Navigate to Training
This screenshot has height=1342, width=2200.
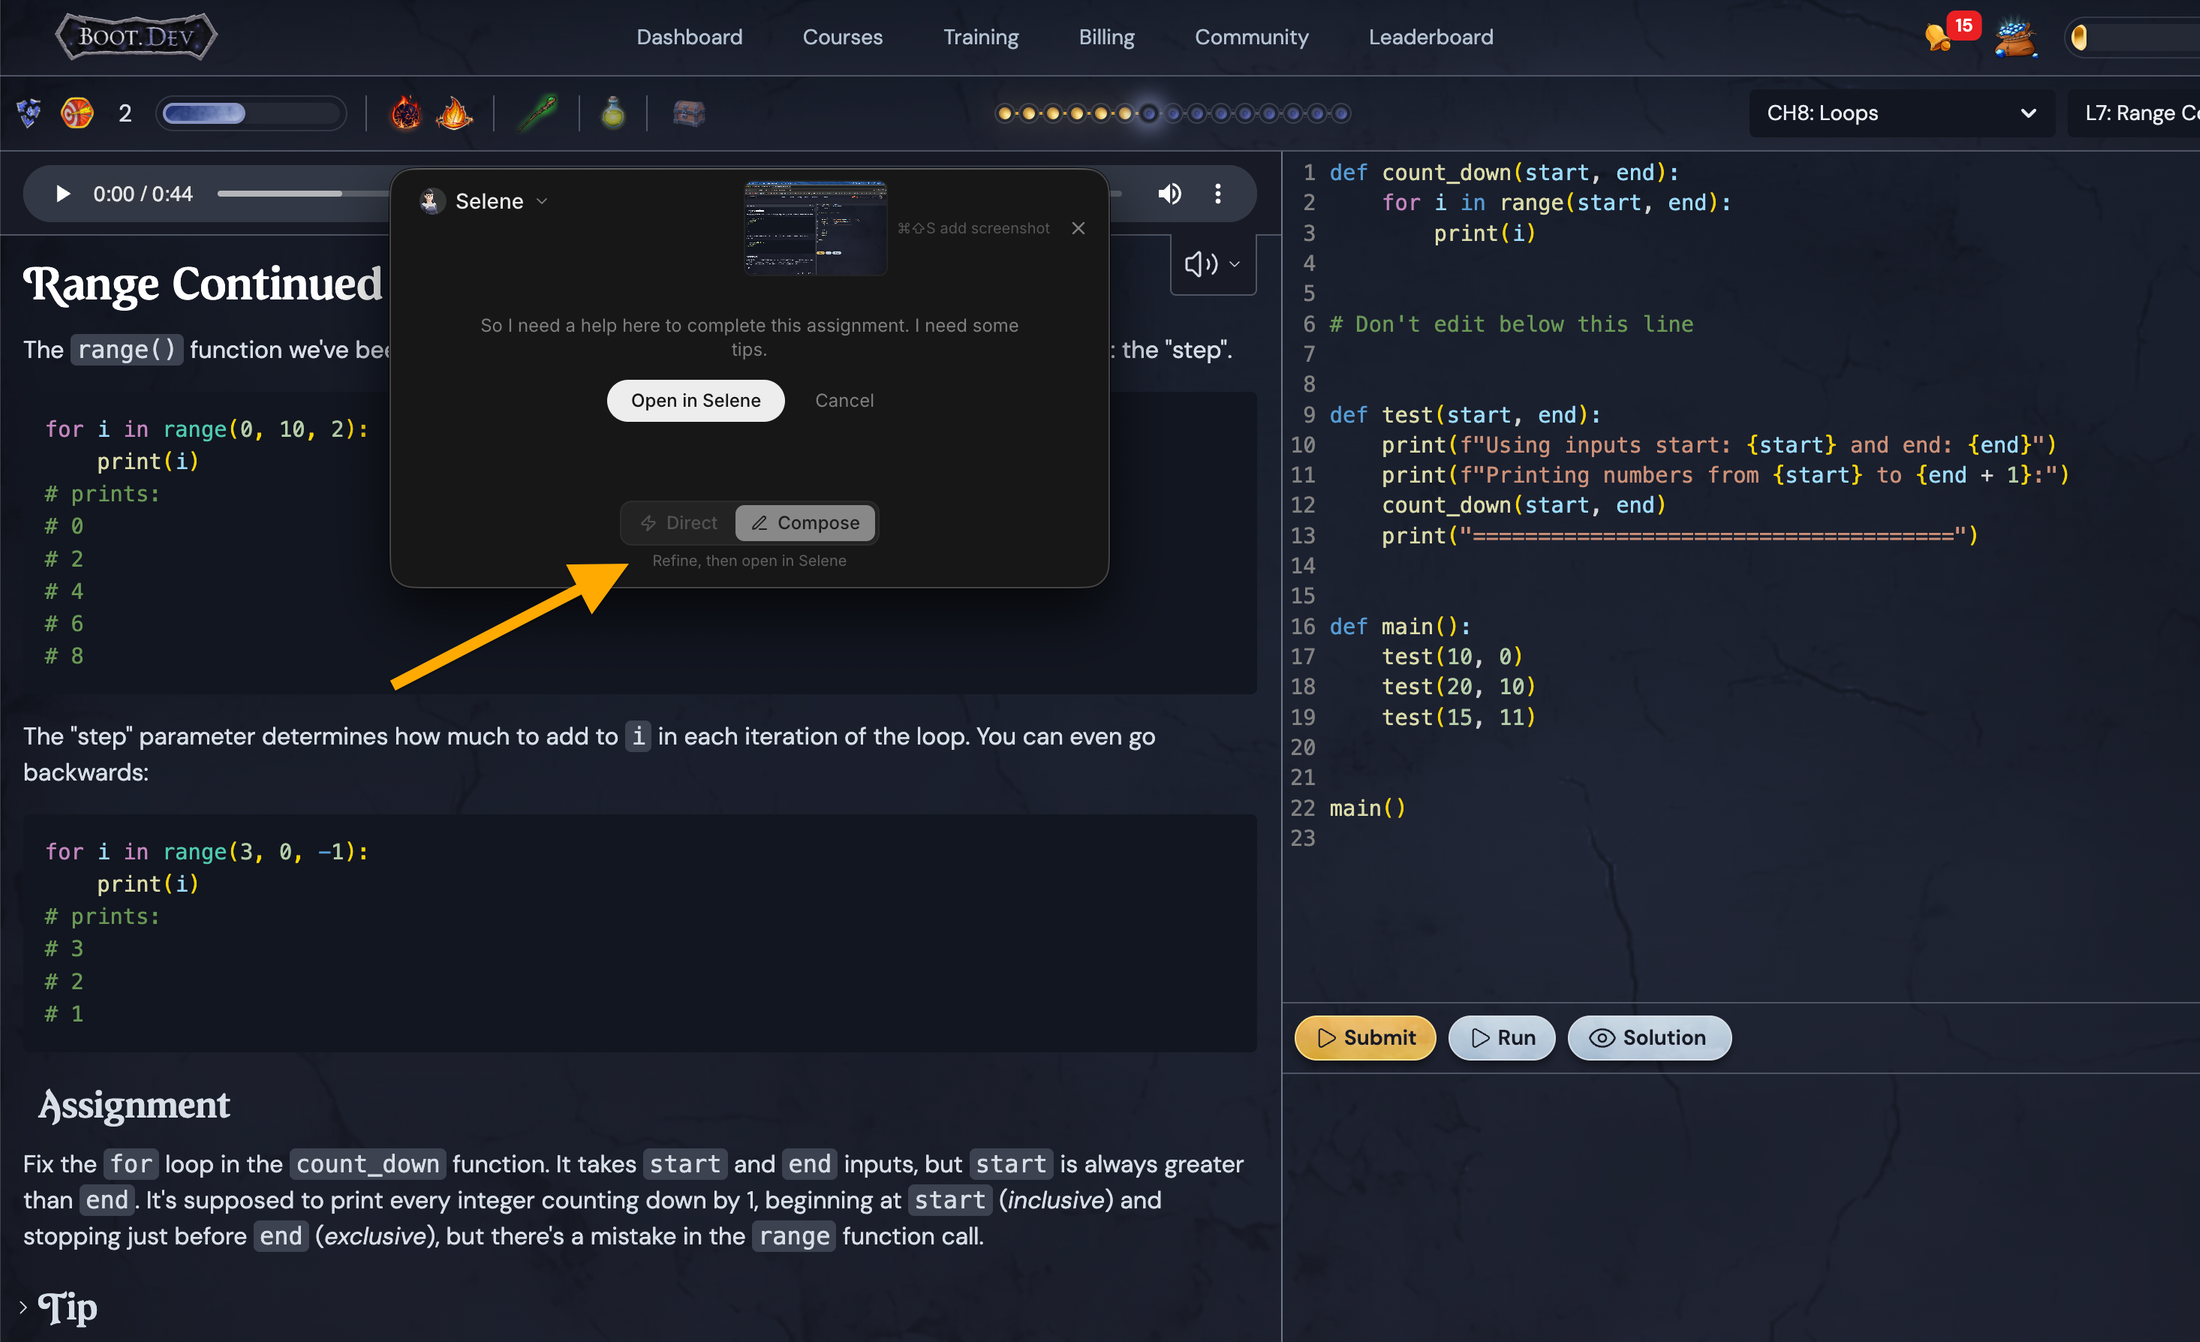(980, 37)
